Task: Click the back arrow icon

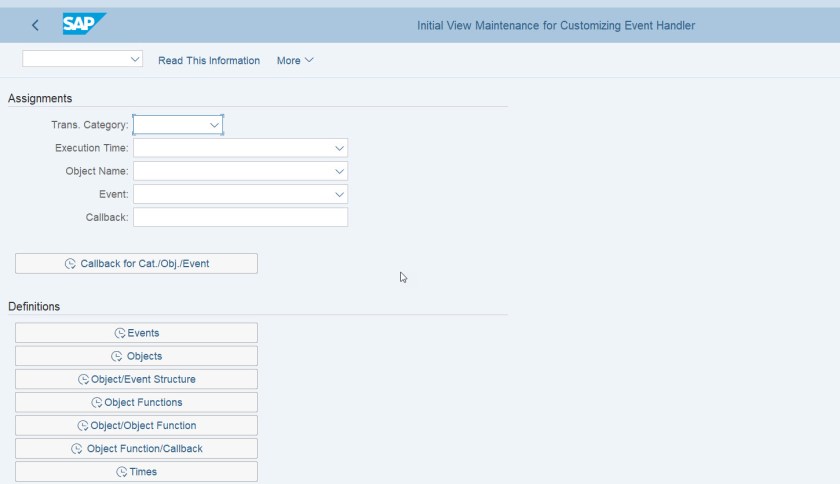Action: (36, 25)
